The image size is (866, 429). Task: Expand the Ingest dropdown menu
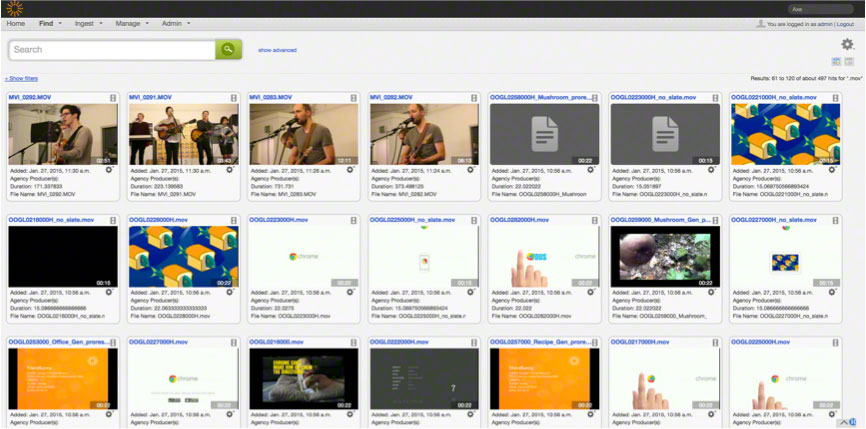pyautogui.click(x=89, y=24)
